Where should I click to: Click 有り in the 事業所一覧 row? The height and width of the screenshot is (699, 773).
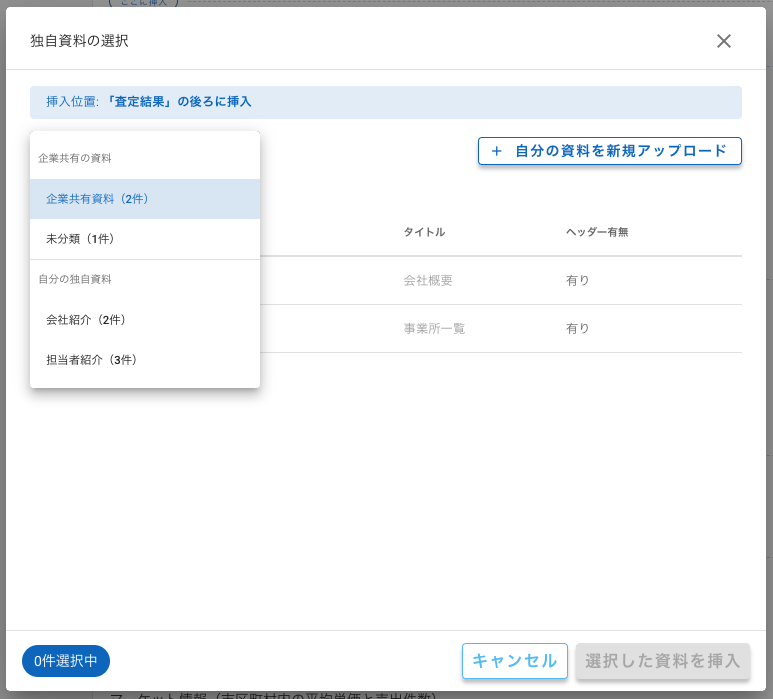point(577,328)
